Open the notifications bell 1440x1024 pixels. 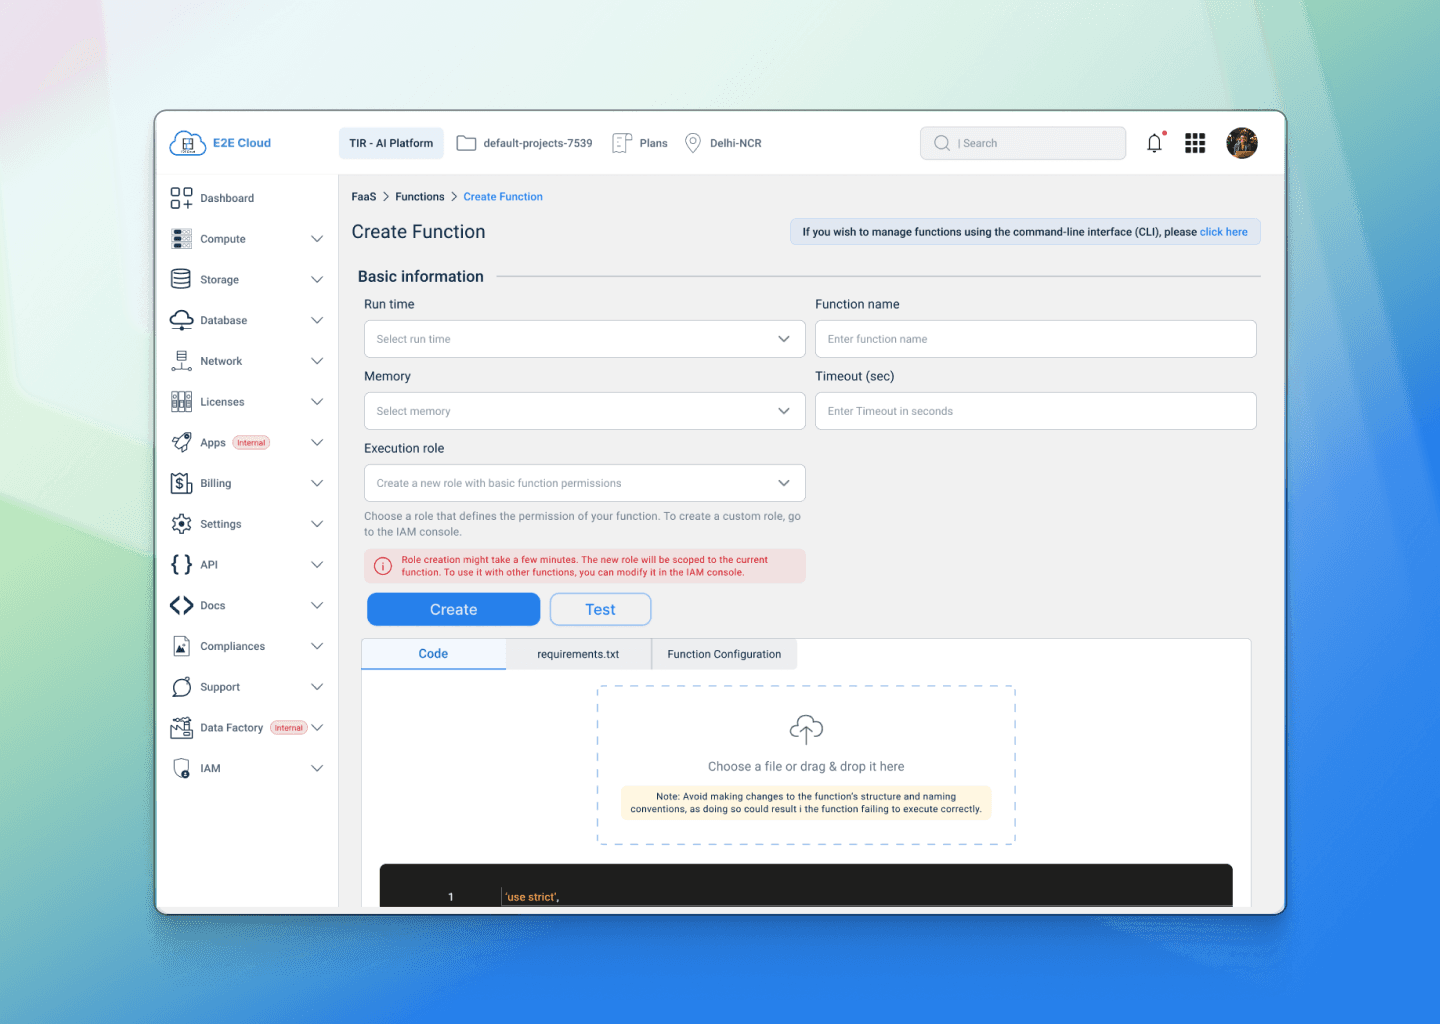[x=1155, y=143]
